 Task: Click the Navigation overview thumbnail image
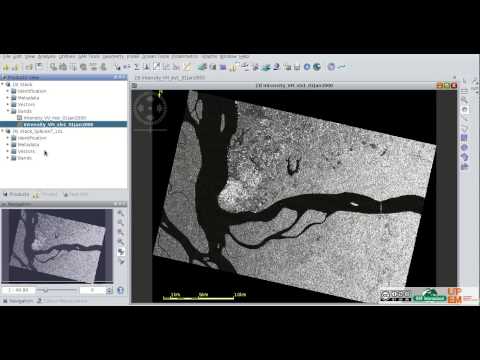(57, 246)
